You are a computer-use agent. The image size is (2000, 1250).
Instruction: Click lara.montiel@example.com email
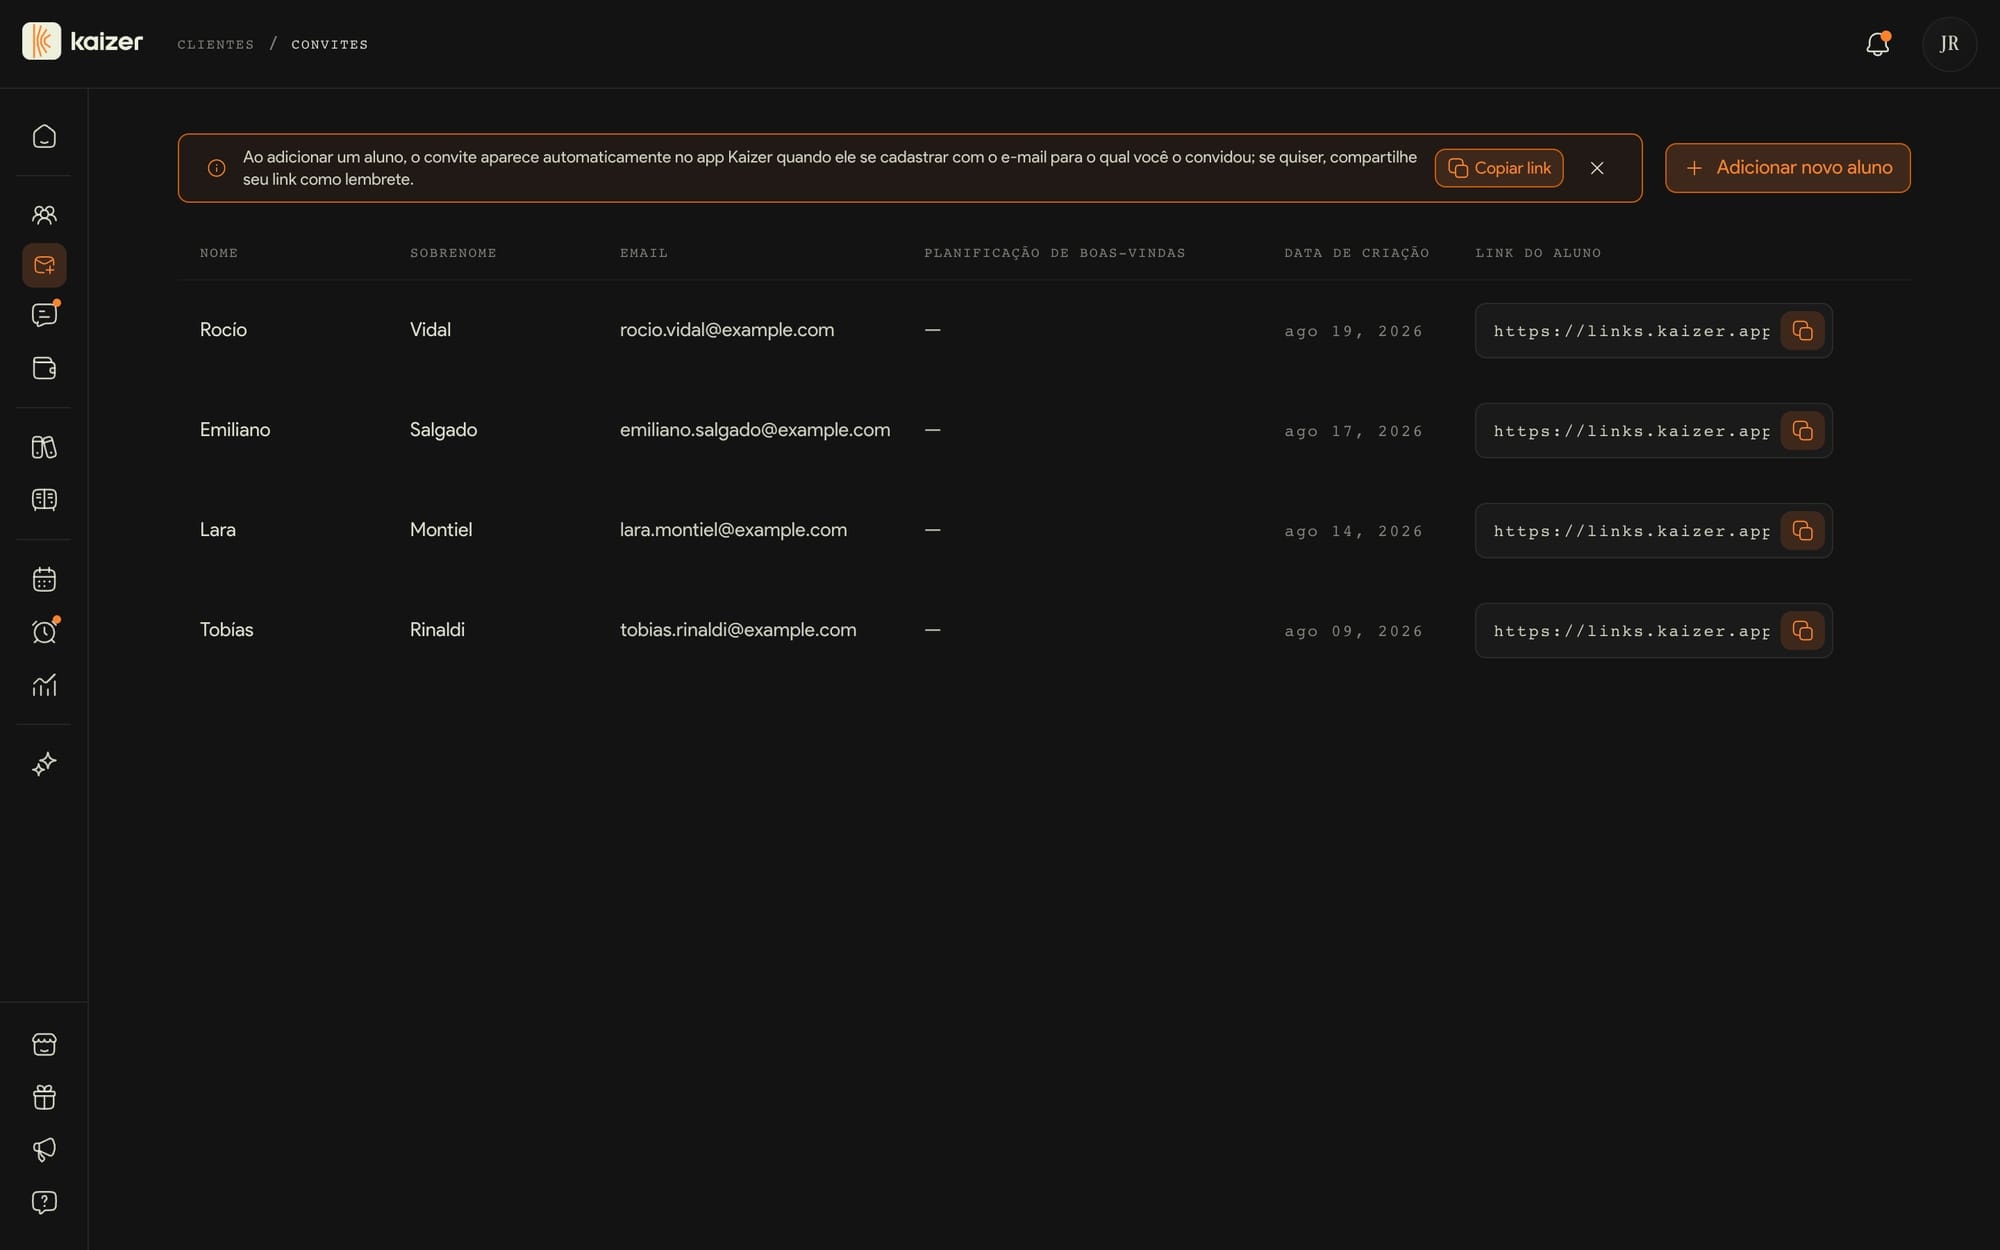tap(733, 530)
